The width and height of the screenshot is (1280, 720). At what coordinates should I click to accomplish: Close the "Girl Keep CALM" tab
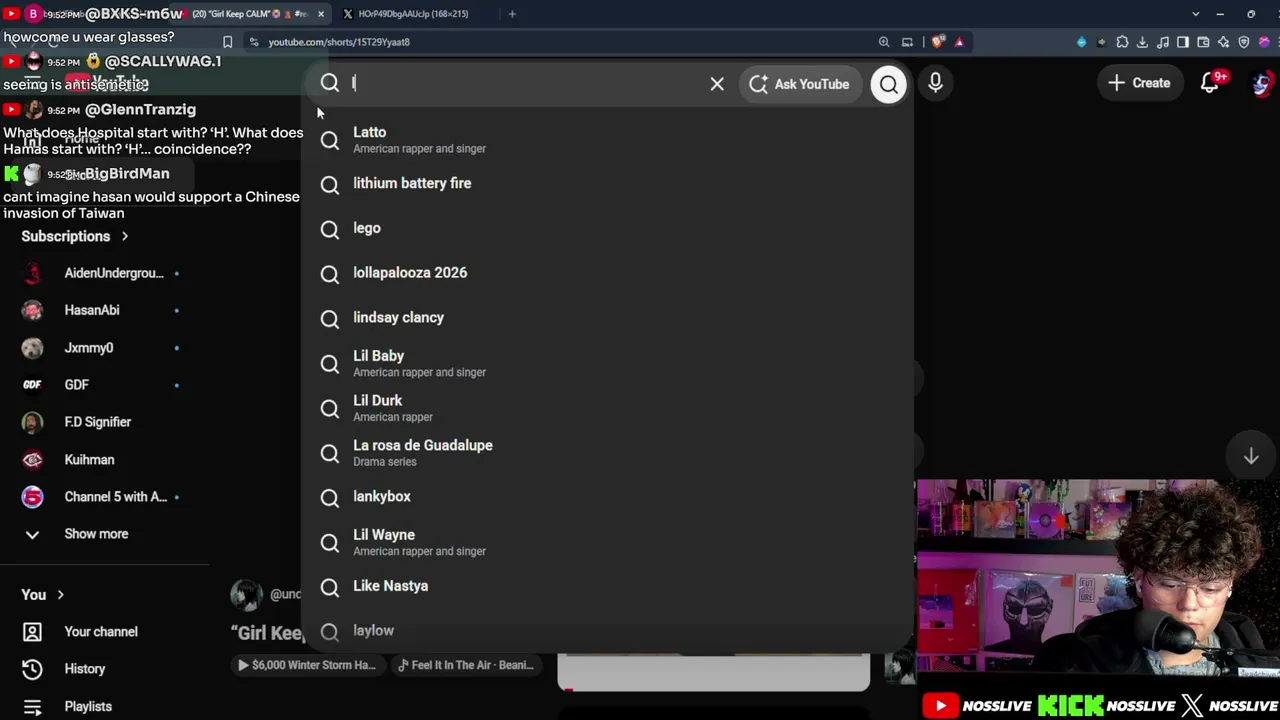pos(321,14)
